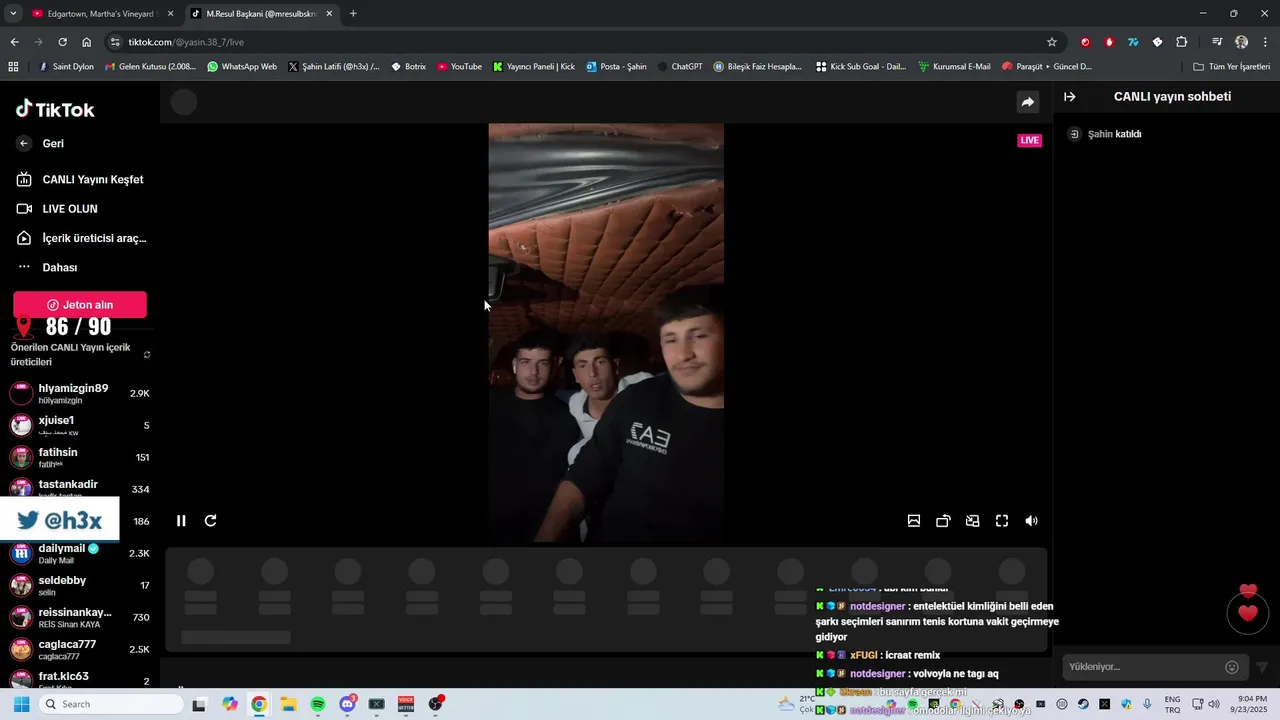The width and height of the screenshot is (1280, 720).
Task: Open the tab search dropdown
Action: (x=13, y=14)
